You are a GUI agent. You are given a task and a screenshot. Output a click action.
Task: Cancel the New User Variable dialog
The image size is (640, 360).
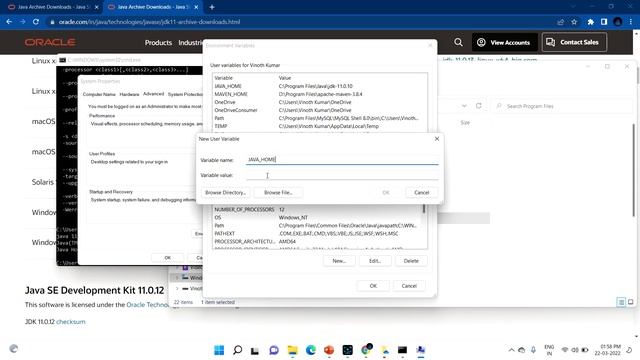tap(422, 192)
